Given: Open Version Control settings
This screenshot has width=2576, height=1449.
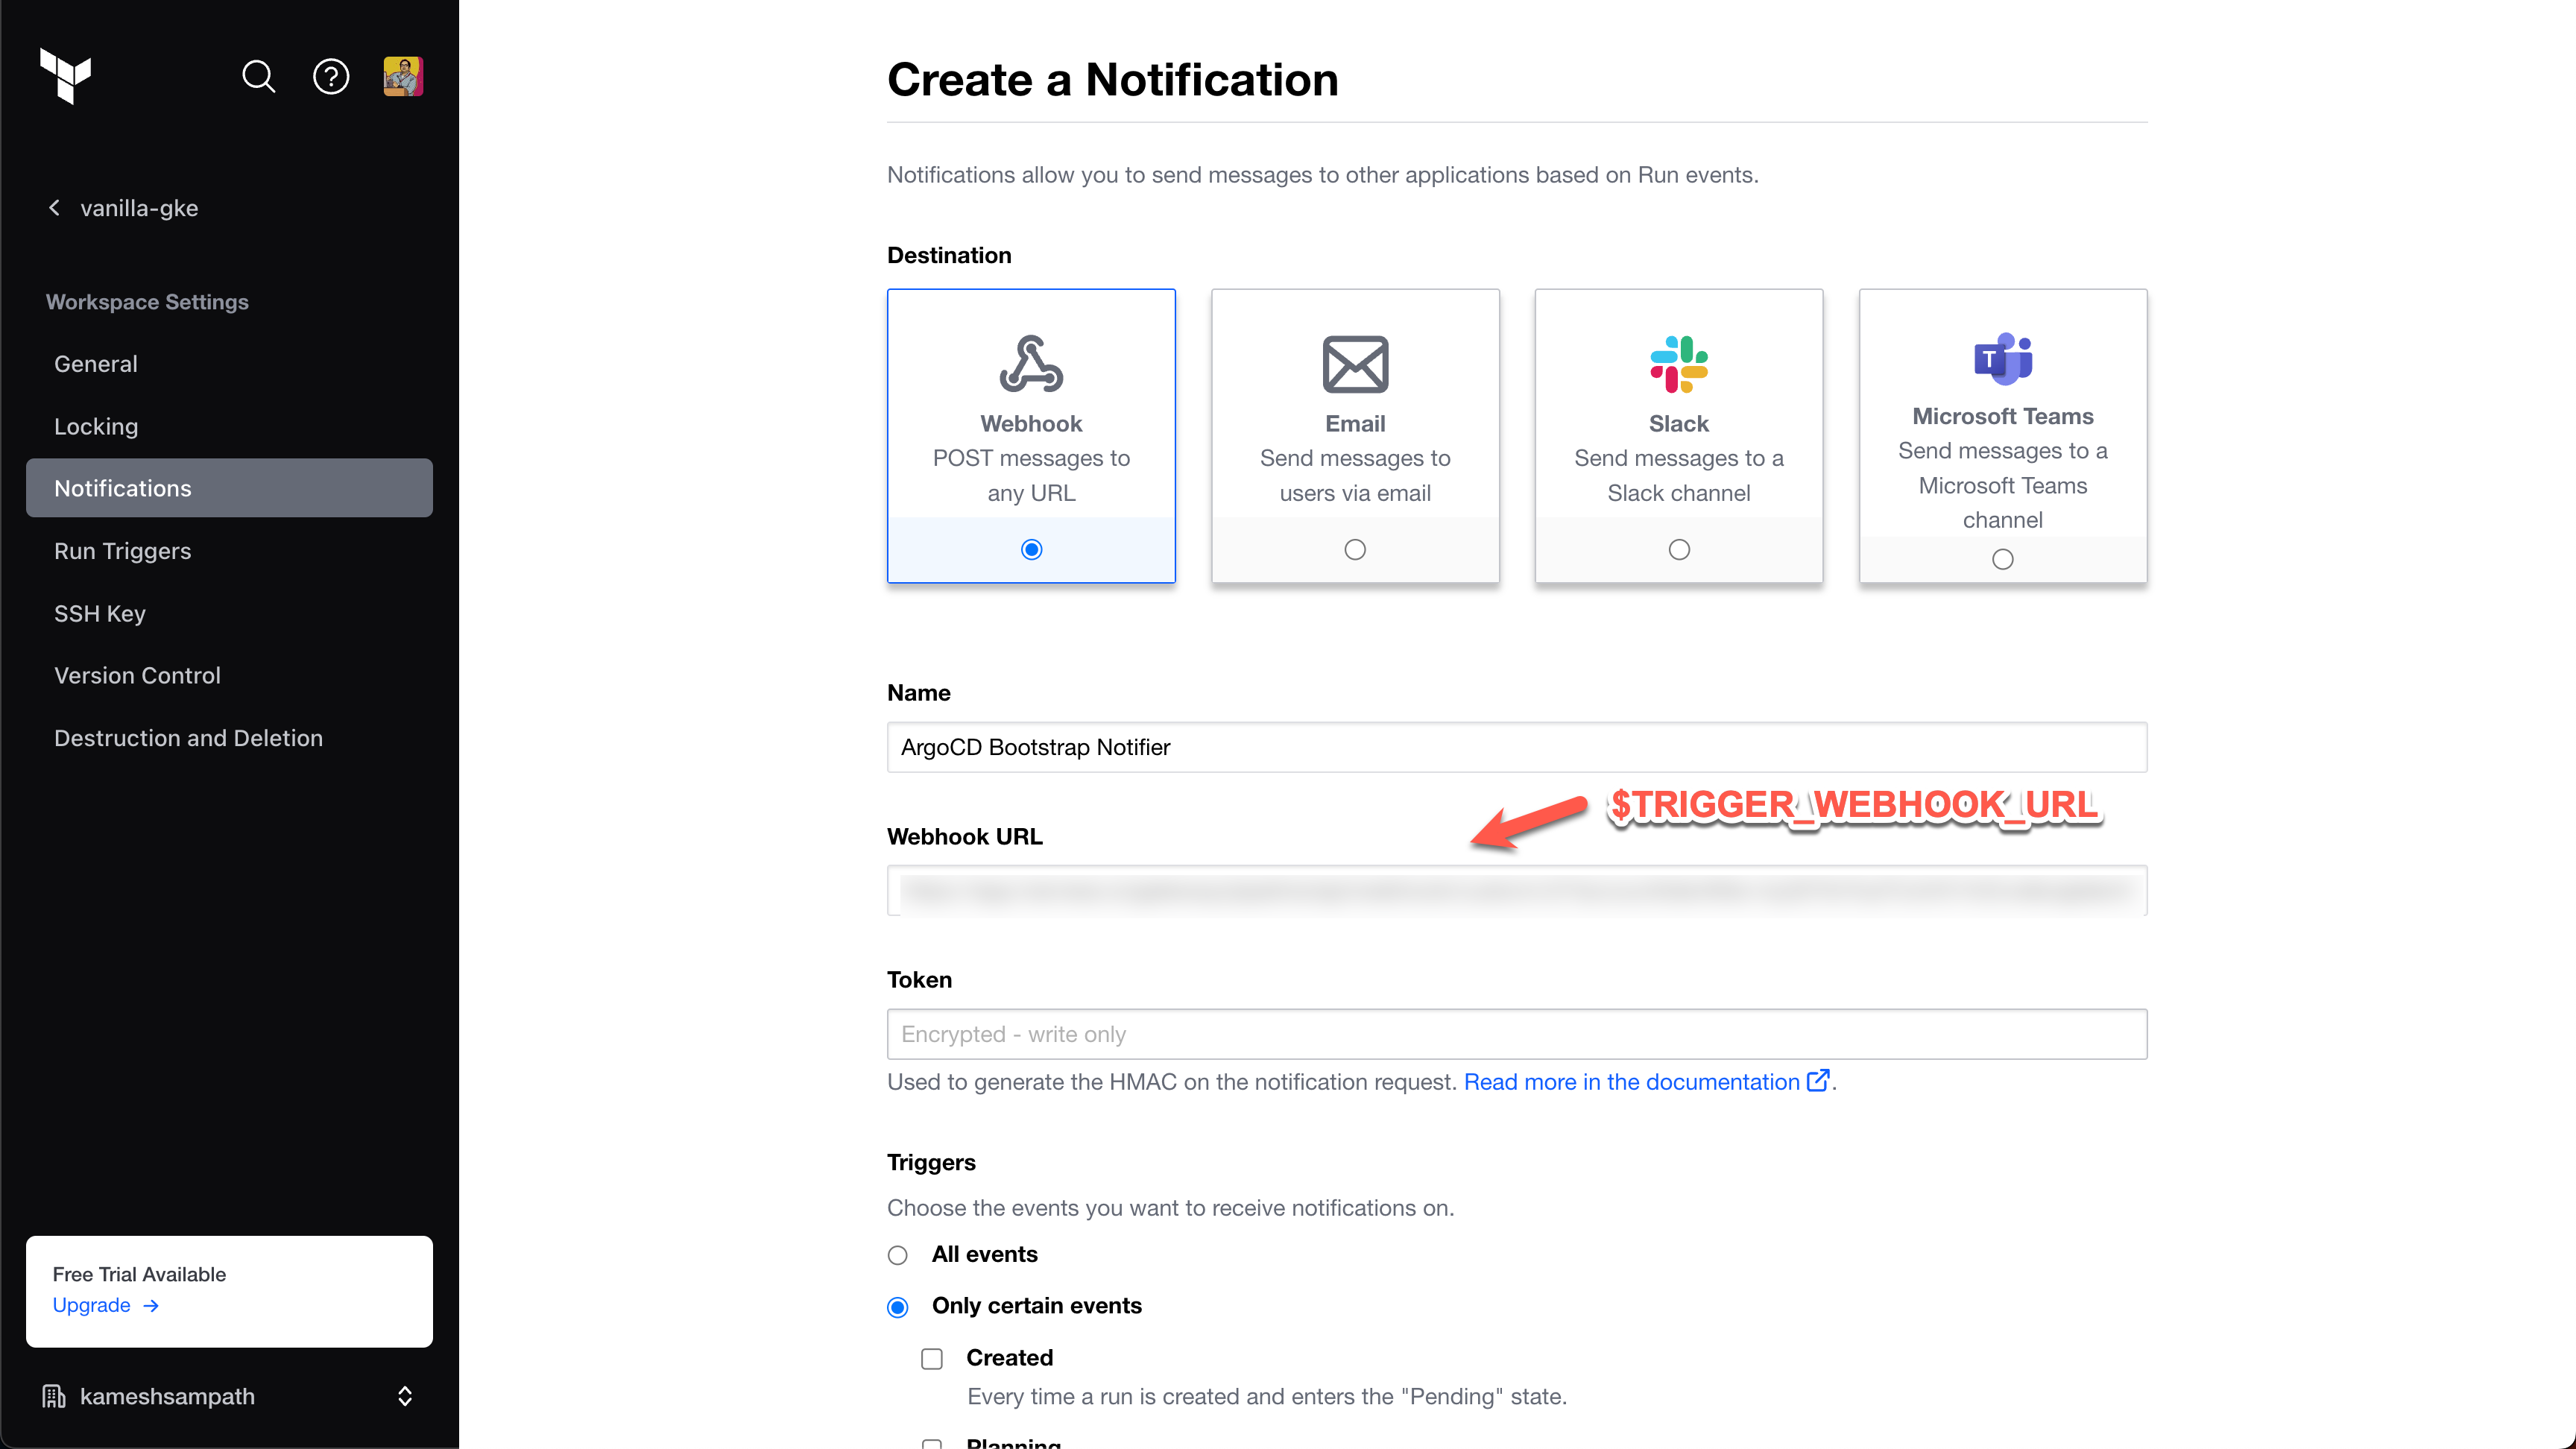Looking at the screenshot, I should [x=137, y=675].
